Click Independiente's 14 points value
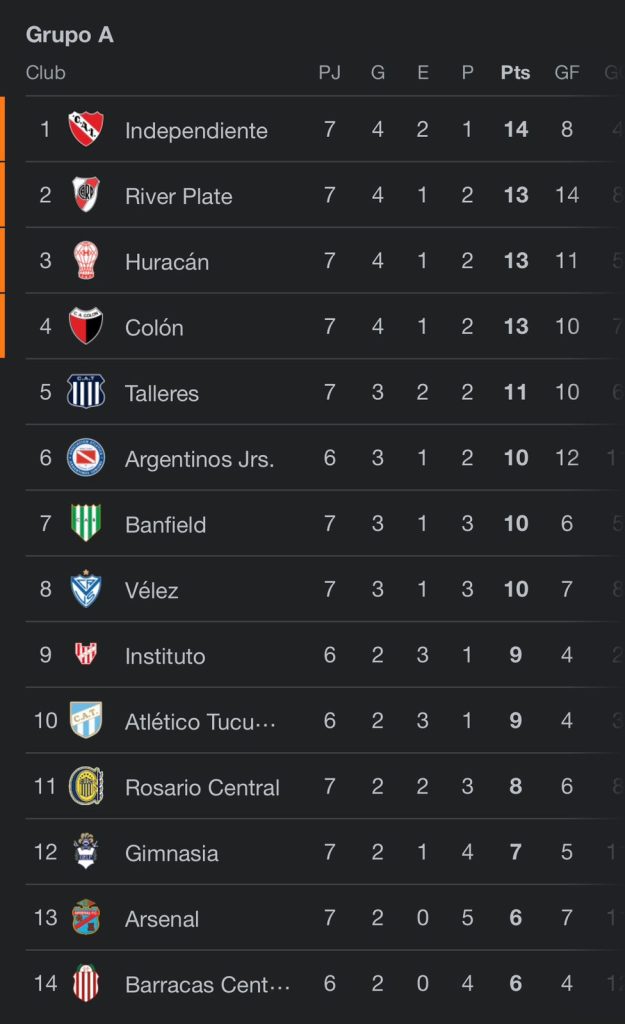Screen dimensions: 625x1024 point(515,129)
